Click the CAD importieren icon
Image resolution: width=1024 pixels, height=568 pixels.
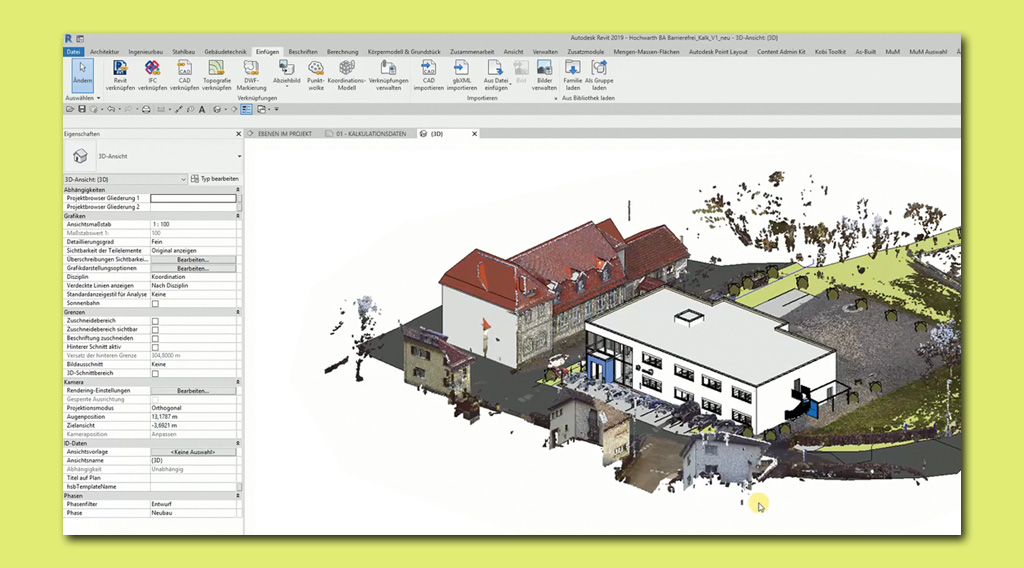click(x=428, y=69)
